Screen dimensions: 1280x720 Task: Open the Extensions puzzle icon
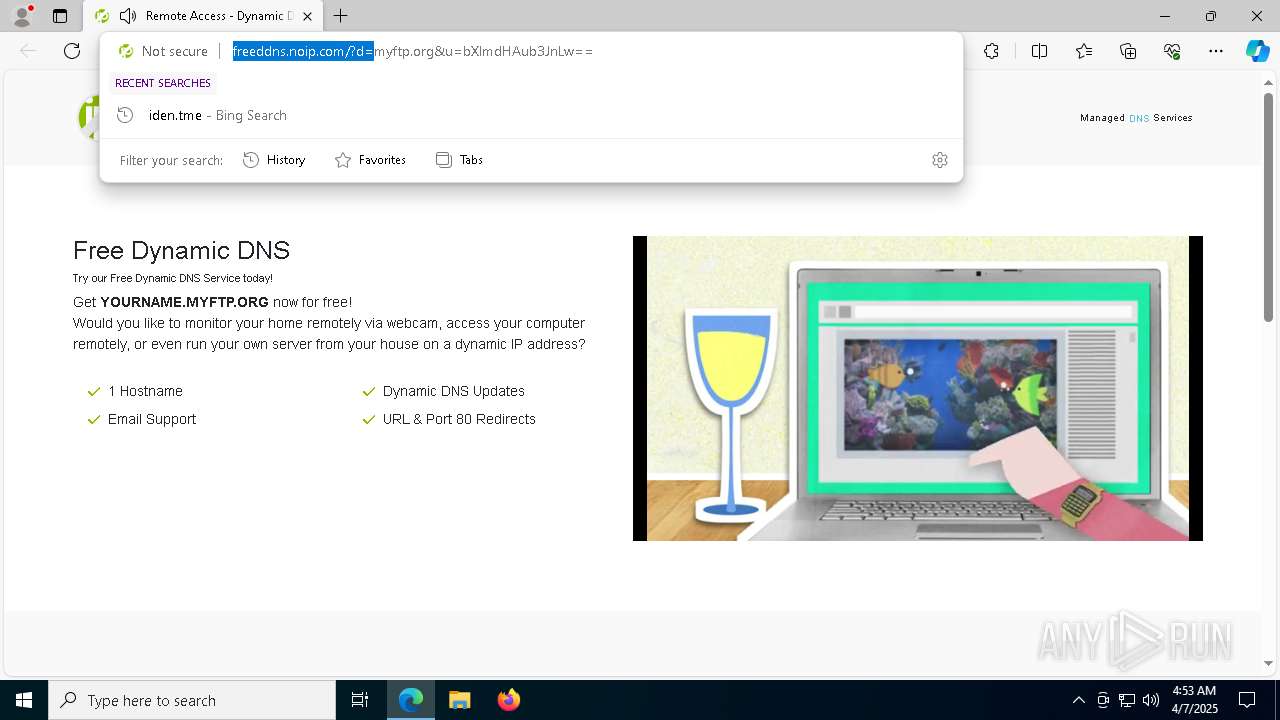point(991,51)
